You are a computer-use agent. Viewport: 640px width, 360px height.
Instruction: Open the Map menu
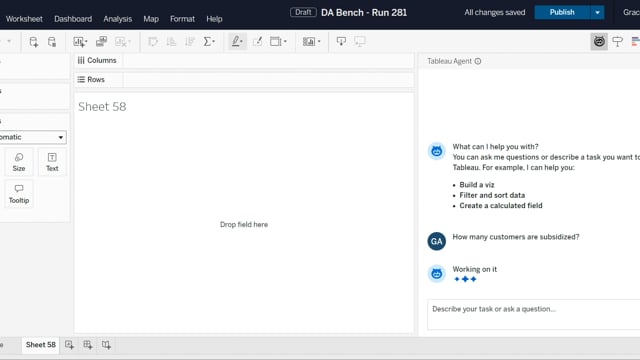pos(151,19)
